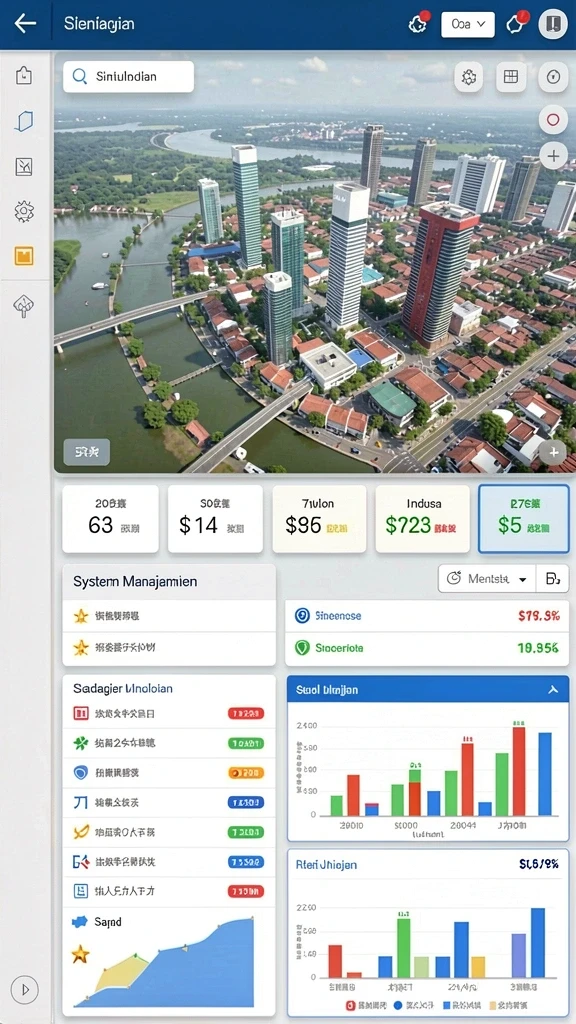Viewport: 576px width, 1024px height.
Task: Select the orange highlighted sidebar icon
Action: click(x=24, y=256)
